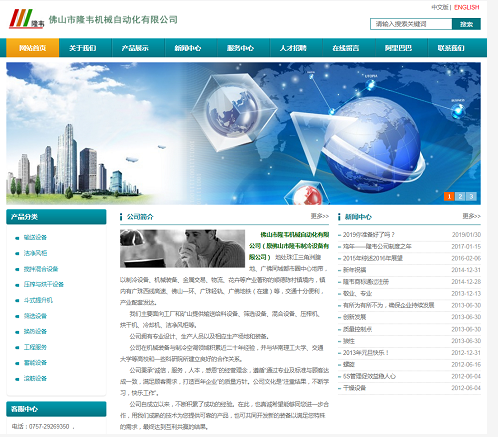Screen dimensions: 498x437
Task: Click the 隆韦 company logo
Action: (x=26, y=19)
